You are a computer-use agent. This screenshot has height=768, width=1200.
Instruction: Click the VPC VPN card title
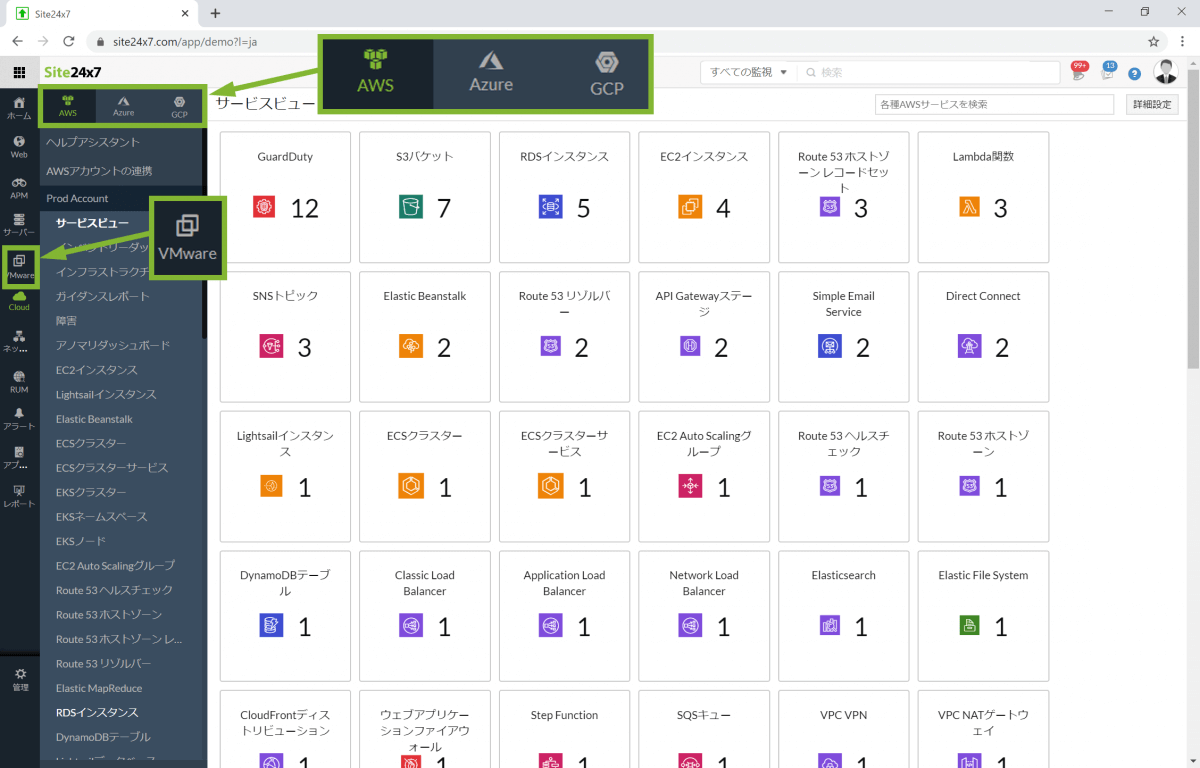(x=843, y=715)
